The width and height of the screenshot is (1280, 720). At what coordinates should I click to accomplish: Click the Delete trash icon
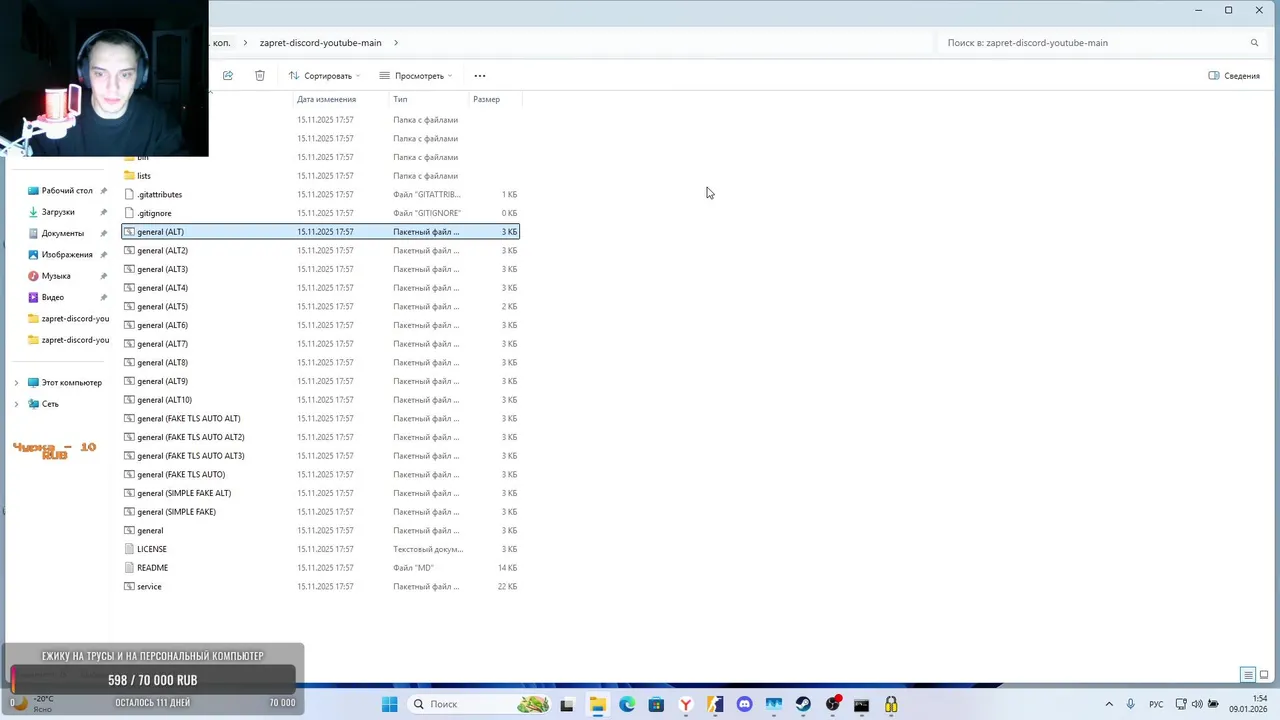click(x=260, y=76)
